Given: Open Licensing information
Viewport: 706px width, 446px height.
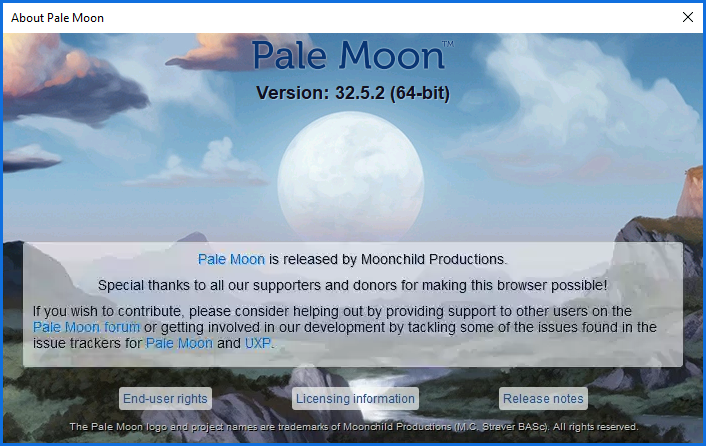Looking at the screenshot, I should pyautogui.click(x=355, y=399).
